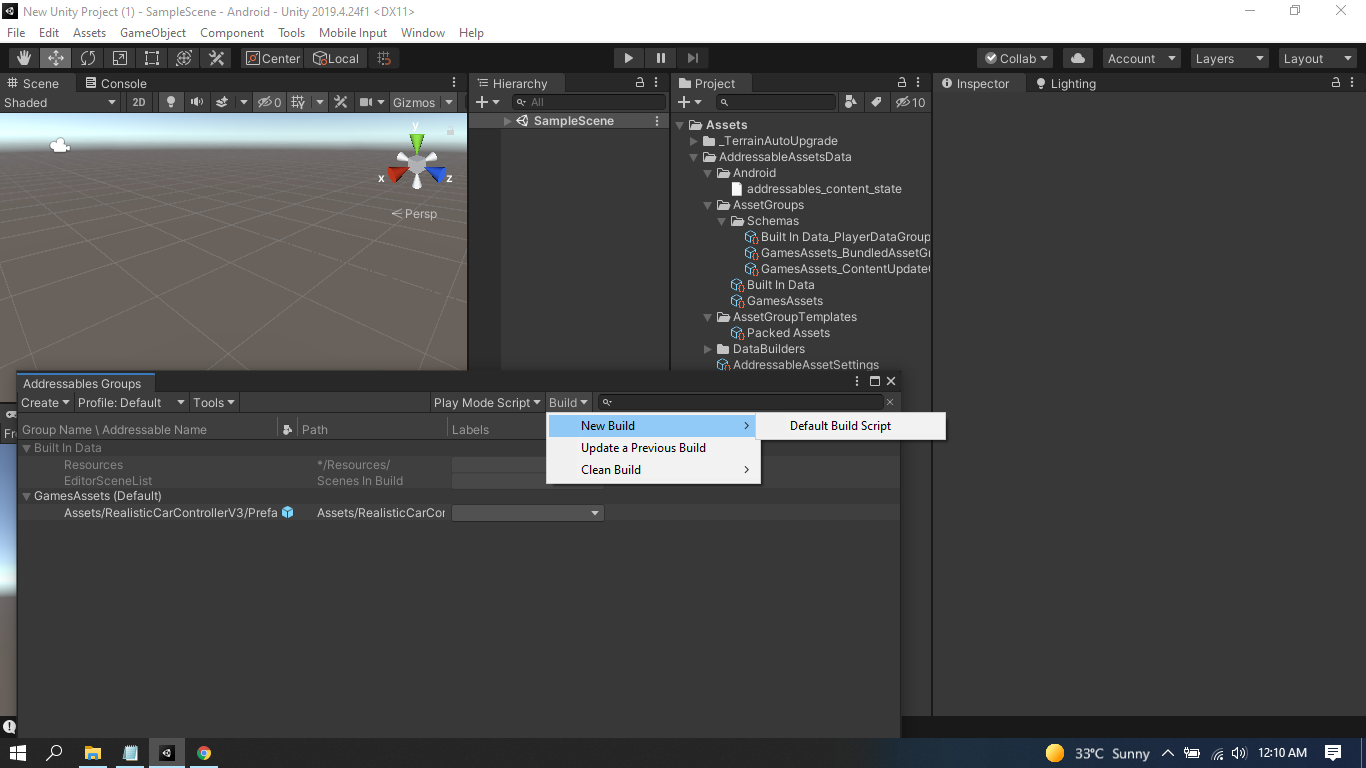This screenshot has width=1366, height=768.
Task: Open Project search by type icon
Action: [x=851, y=102]
